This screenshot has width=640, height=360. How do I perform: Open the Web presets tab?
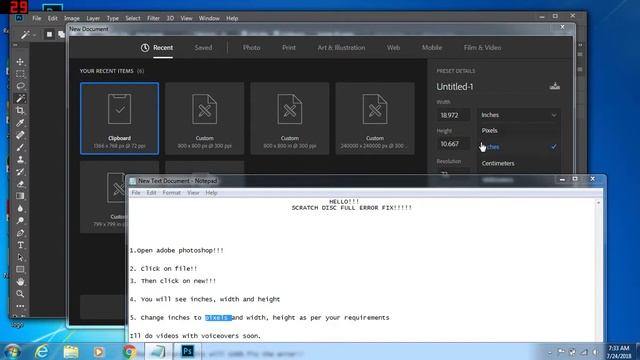tap(393, 48)
